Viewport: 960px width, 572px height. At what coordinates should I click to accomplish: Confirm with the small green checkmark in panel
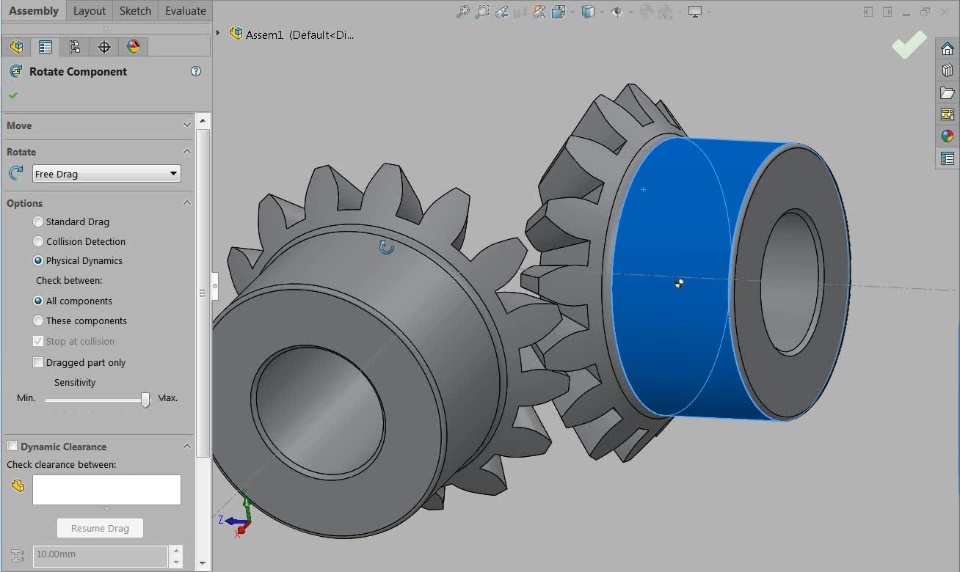[13, 96]
